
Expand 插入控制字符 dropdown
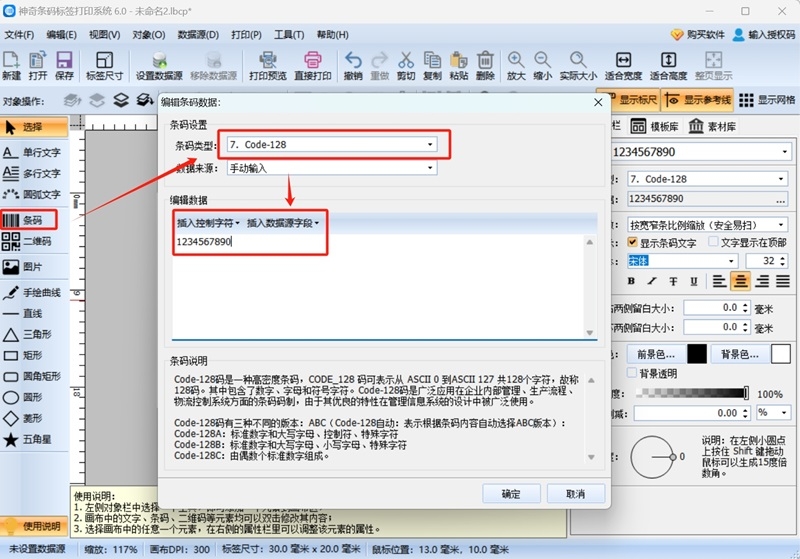pos(208,223)
